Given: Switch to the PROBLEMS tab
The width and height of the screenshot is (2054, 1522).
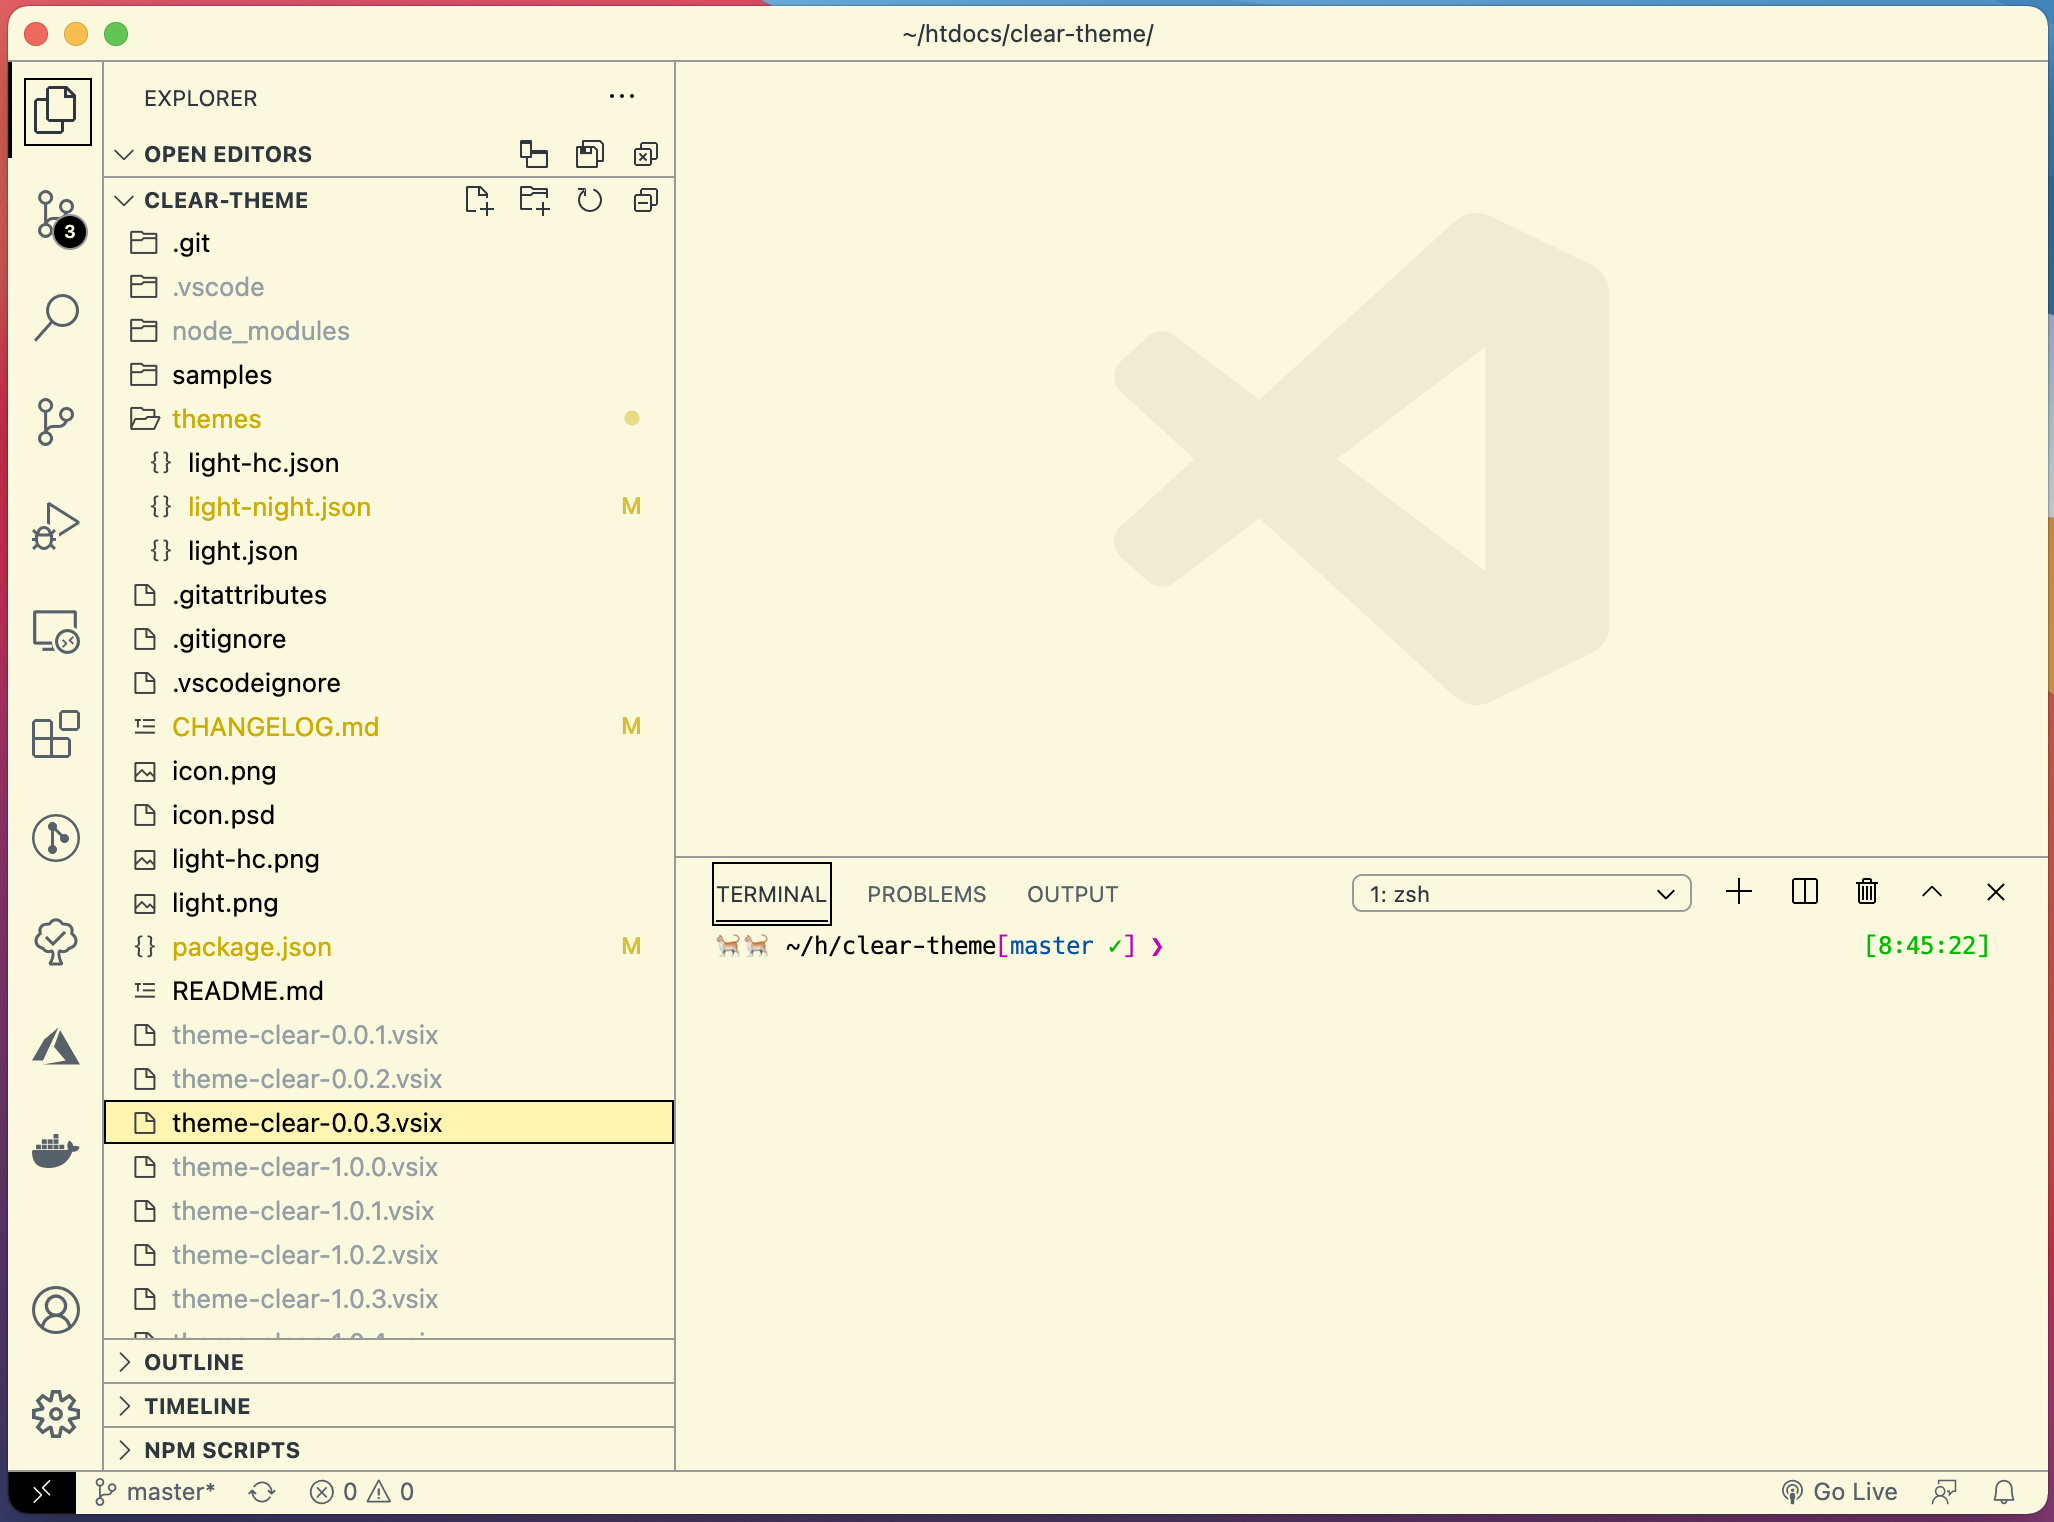Looking at the screenshot, I should [x=926, y=894].
